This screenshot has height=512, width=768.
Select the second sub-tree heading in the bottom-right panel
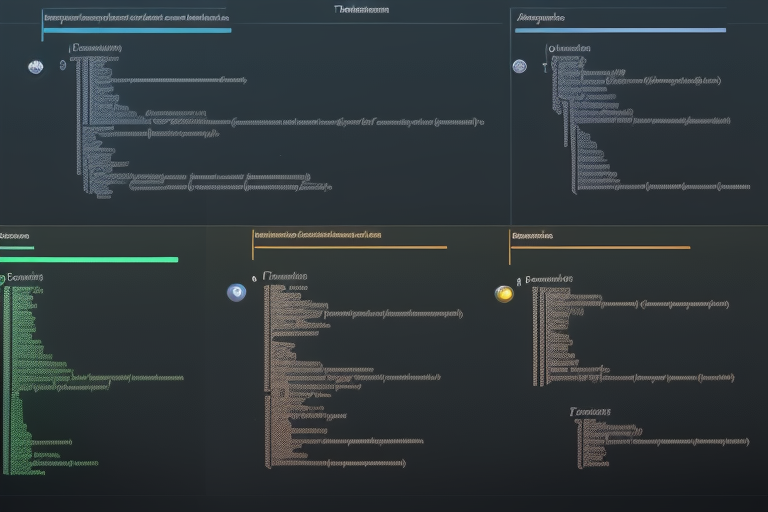(x=590, y=411)
